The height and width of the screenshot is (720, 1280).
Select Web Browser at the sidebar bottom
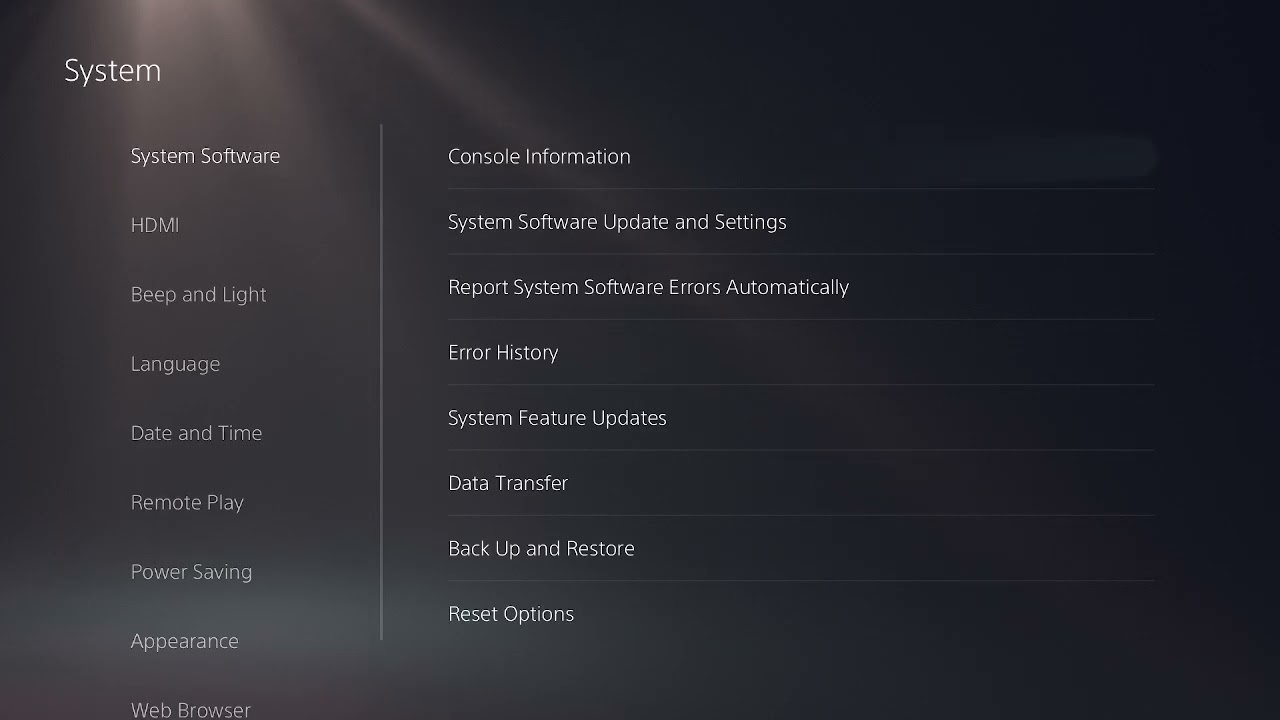[190, 710]
